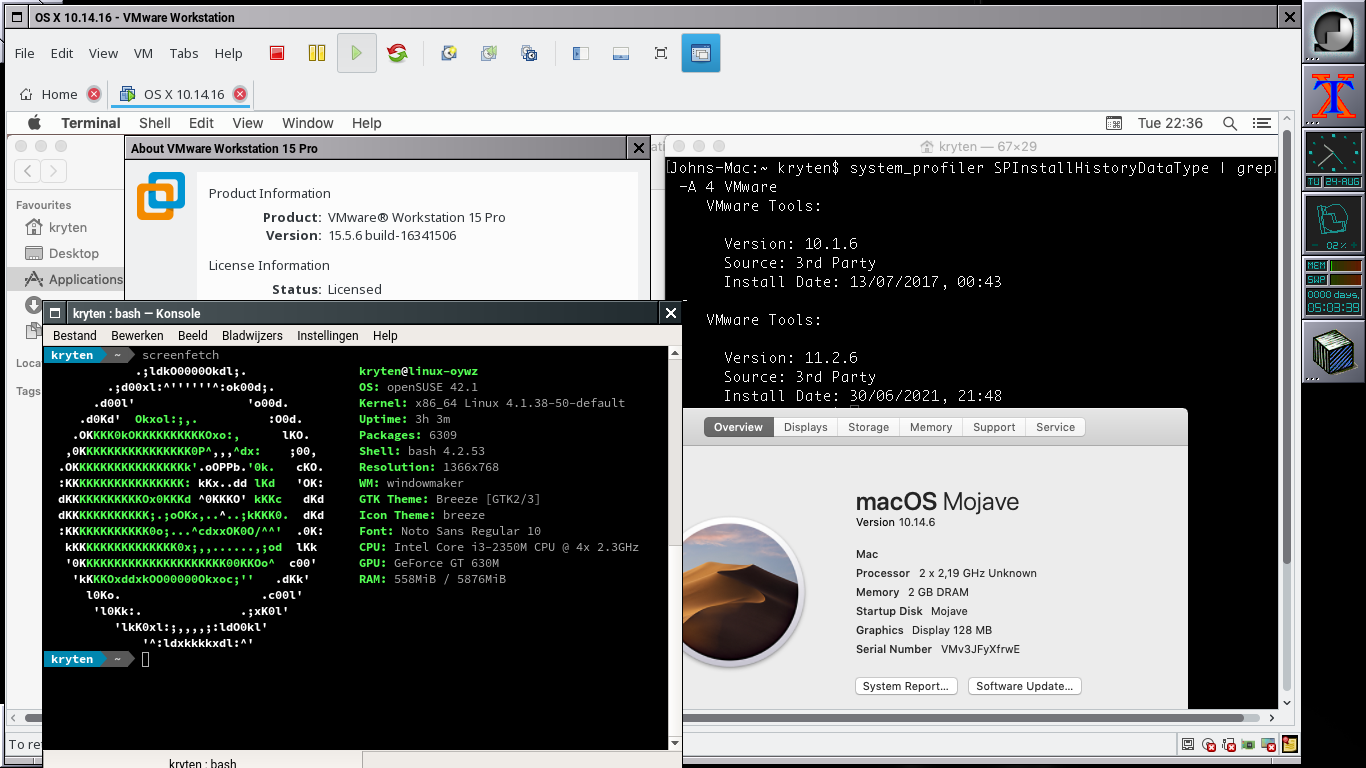The height and width of the screenshot is (768, 1366).
Task: Power off the virtual machine
Action: click(x=276, y=53)
